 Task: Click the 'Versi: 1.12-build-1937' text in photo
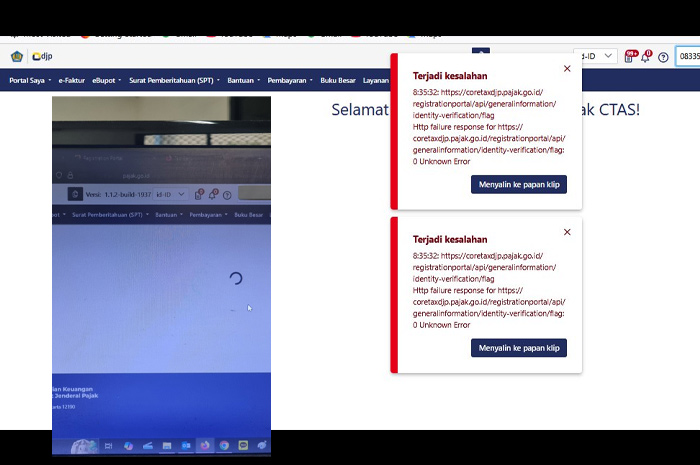[118, 195]
